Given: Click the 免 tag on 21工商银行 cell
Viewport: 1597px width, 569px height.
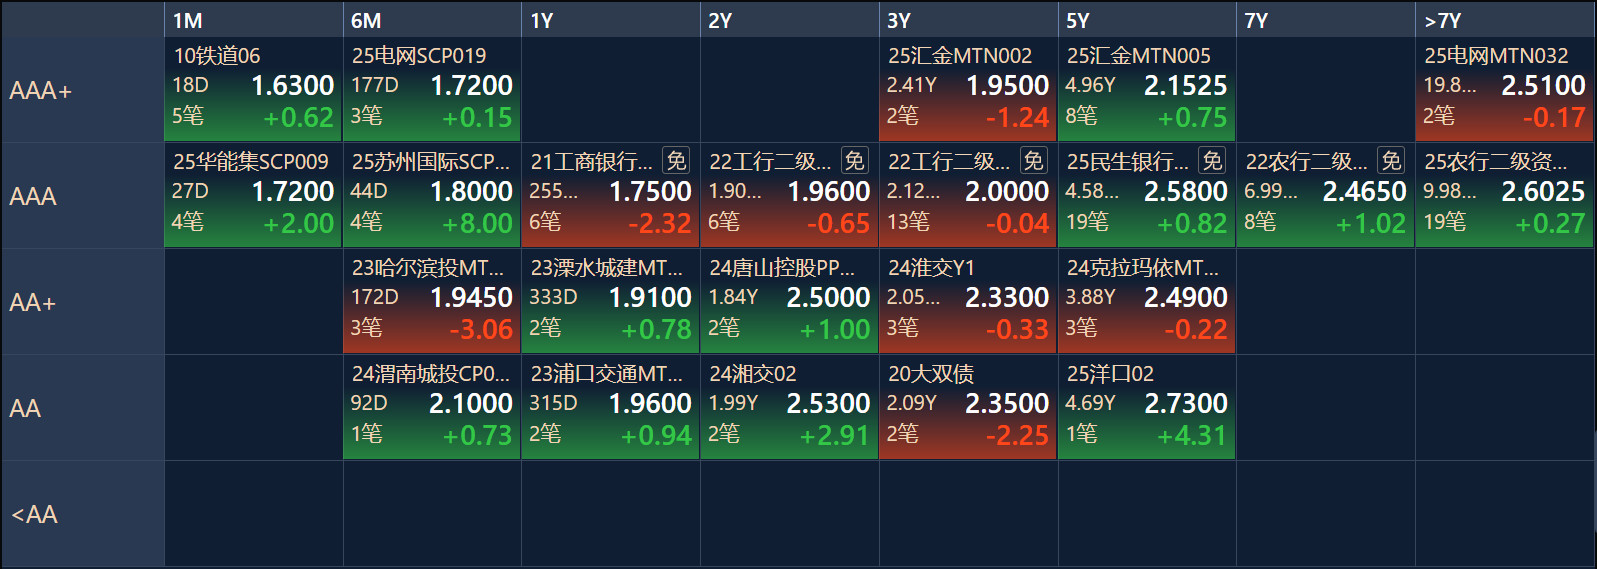Looking at the screenshot, I should click(x=676, y=161).
